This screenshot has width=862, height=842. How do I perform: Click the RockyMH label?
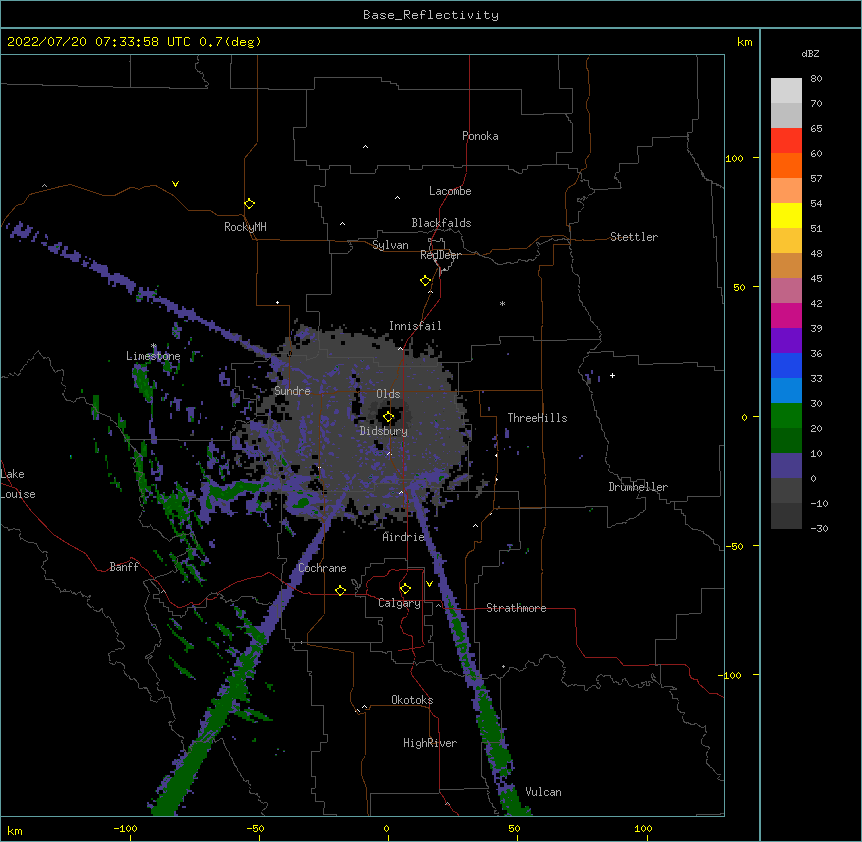point(245,227)
